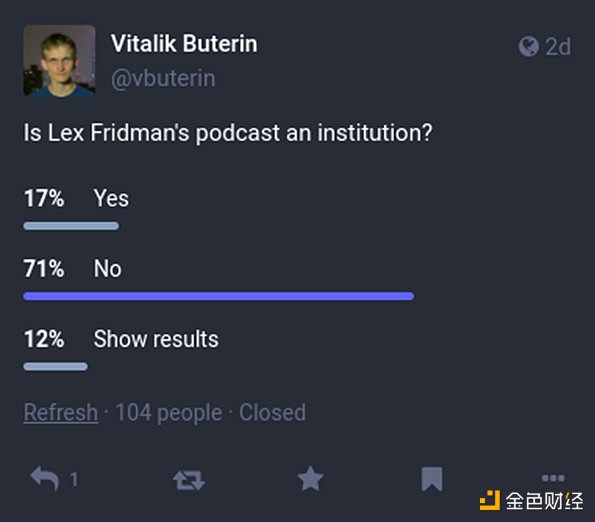Boost the post with the retweet icon
This screenshot has height=522, width=595.
coord(189,480)
